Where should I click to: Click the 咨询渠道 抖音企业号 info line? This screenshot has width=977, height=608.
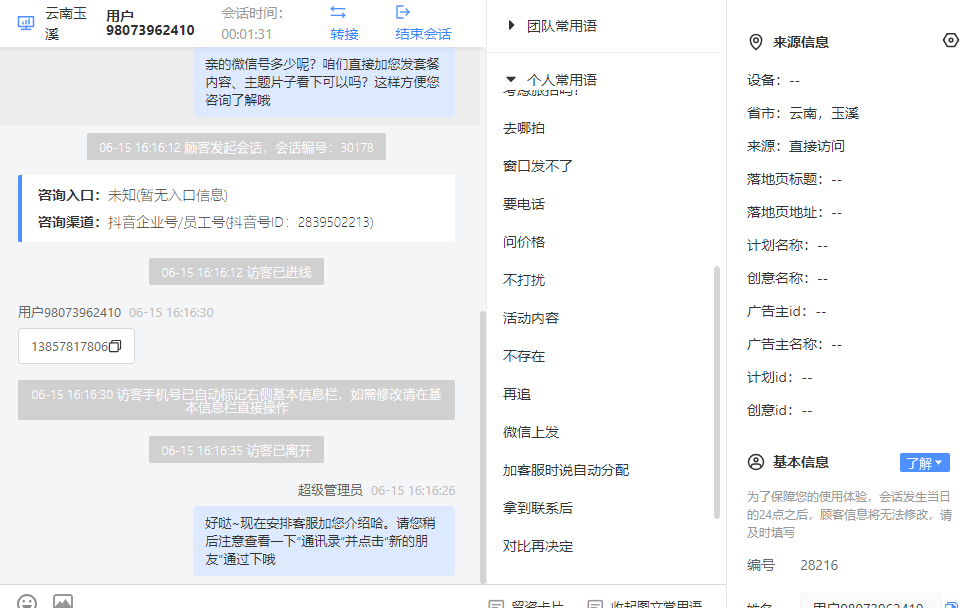pyautogui.click(x=206, y=222)
